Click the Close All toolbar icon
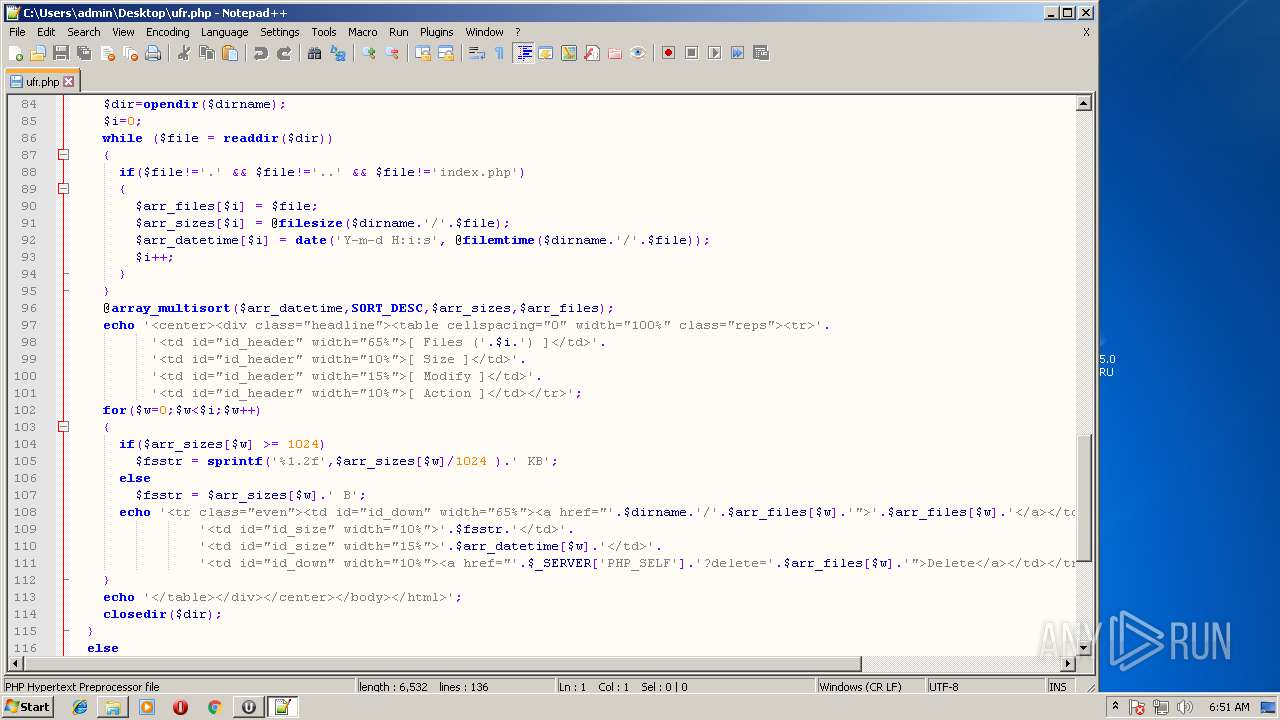This screenshot has height=720, width=1280. click(x=130, y=53)
